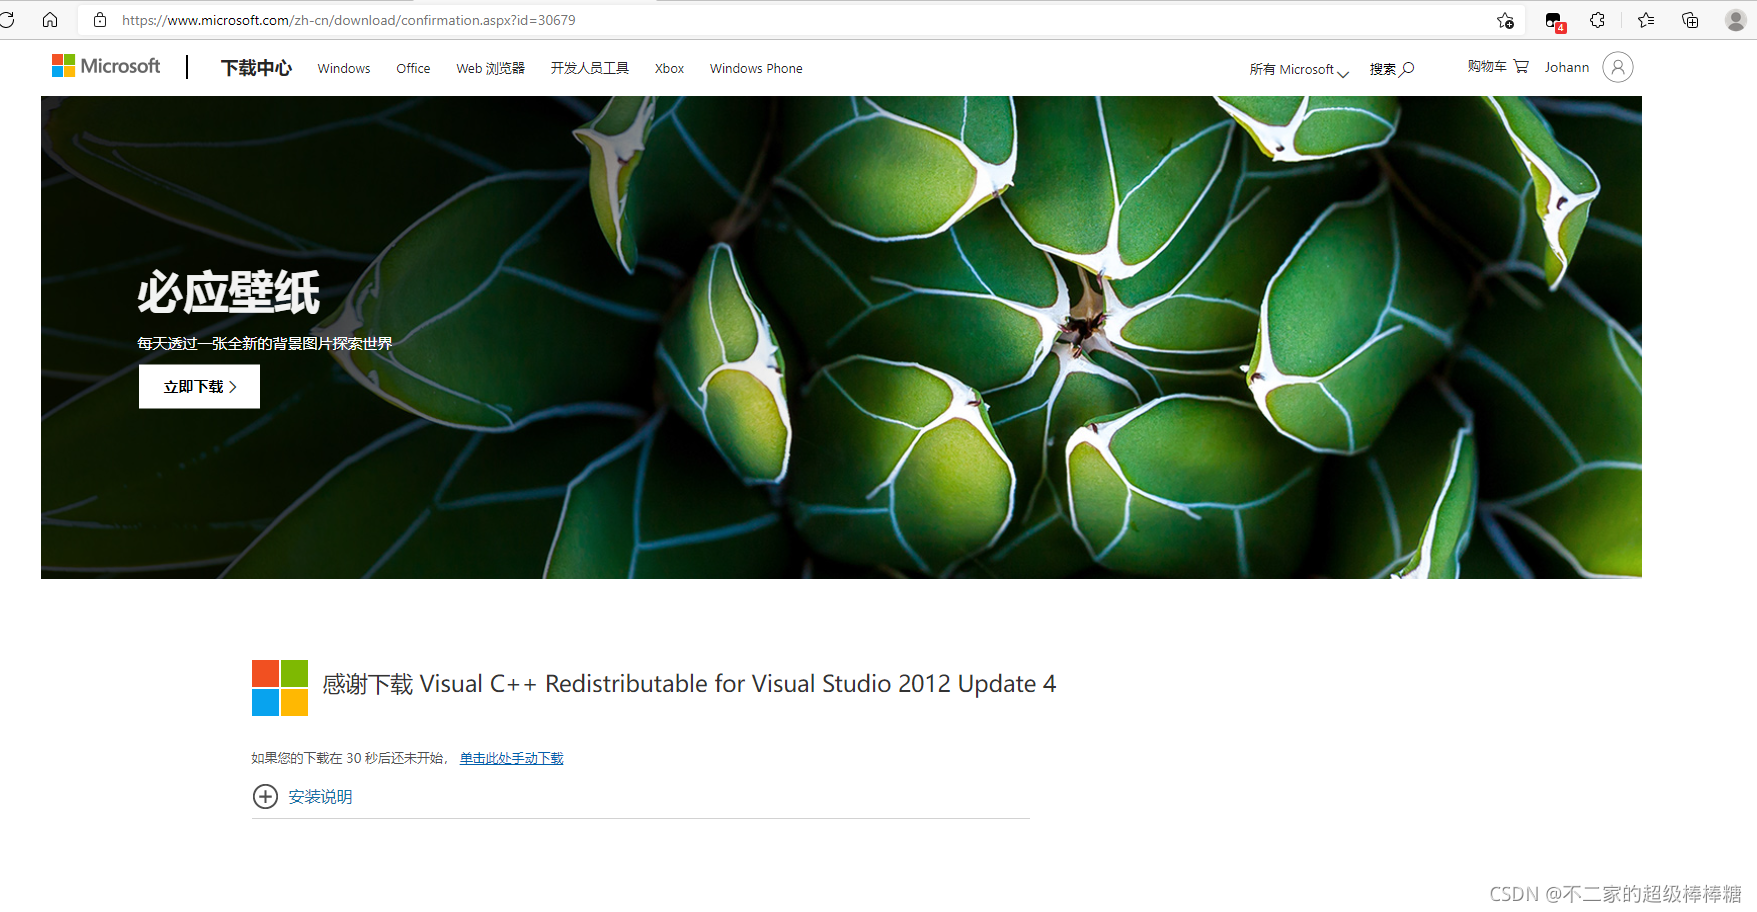
Task: Click the 安装说明 link text
Action: click(320, 797)
